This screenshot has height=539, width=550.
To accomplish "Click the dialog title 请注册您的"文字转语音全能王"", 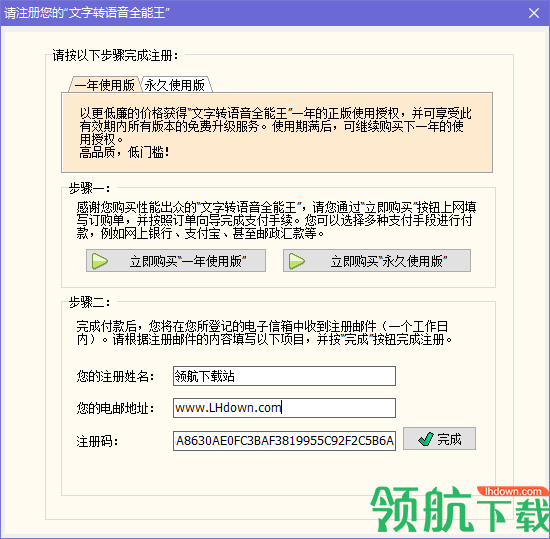I will (x=87, y=13).
